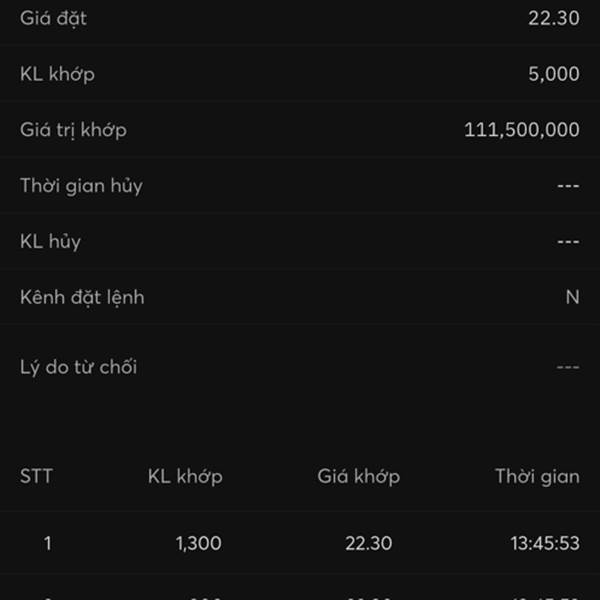Tap the KL khớp summary row label
600x600 pixels.
pyautogui.click(x=58, y=74)
